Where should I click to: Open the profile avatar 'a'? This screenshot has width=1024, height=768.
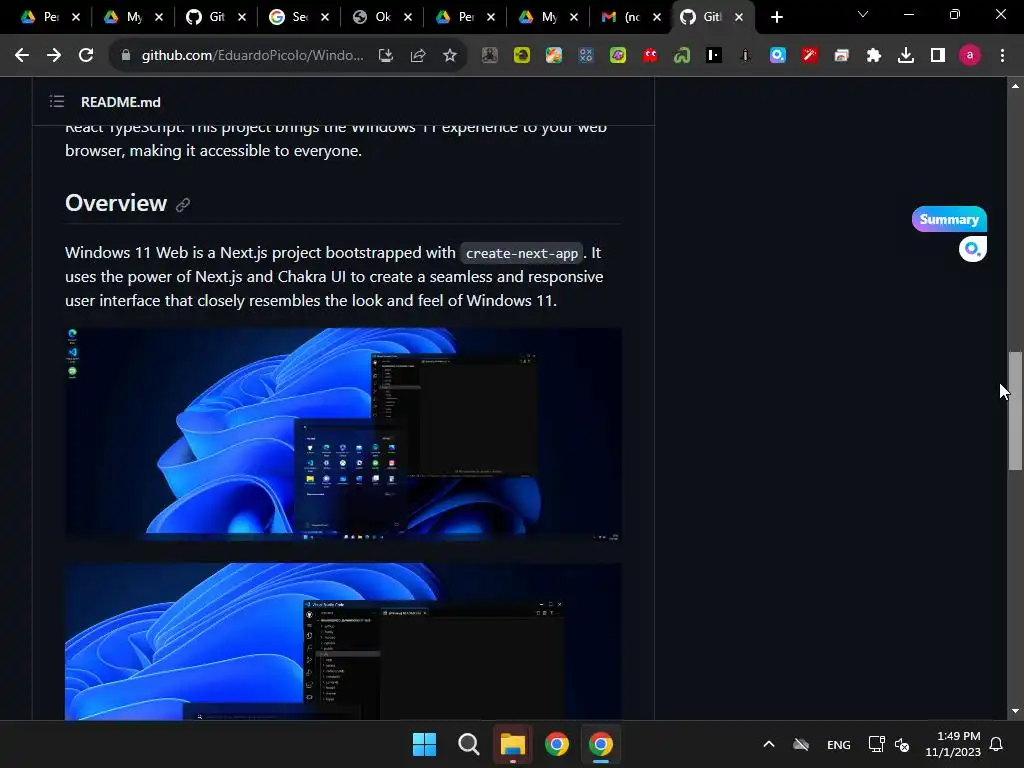pyautogui.click(x=970, y=56)
